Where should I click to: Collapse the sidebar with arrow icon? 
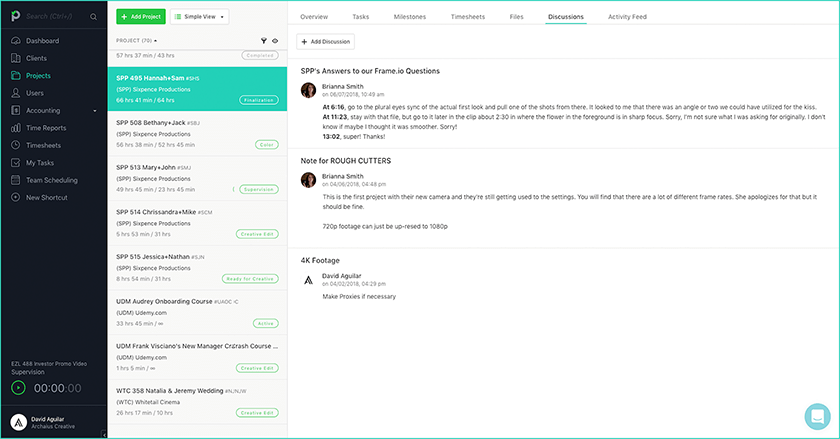[104, 434]
